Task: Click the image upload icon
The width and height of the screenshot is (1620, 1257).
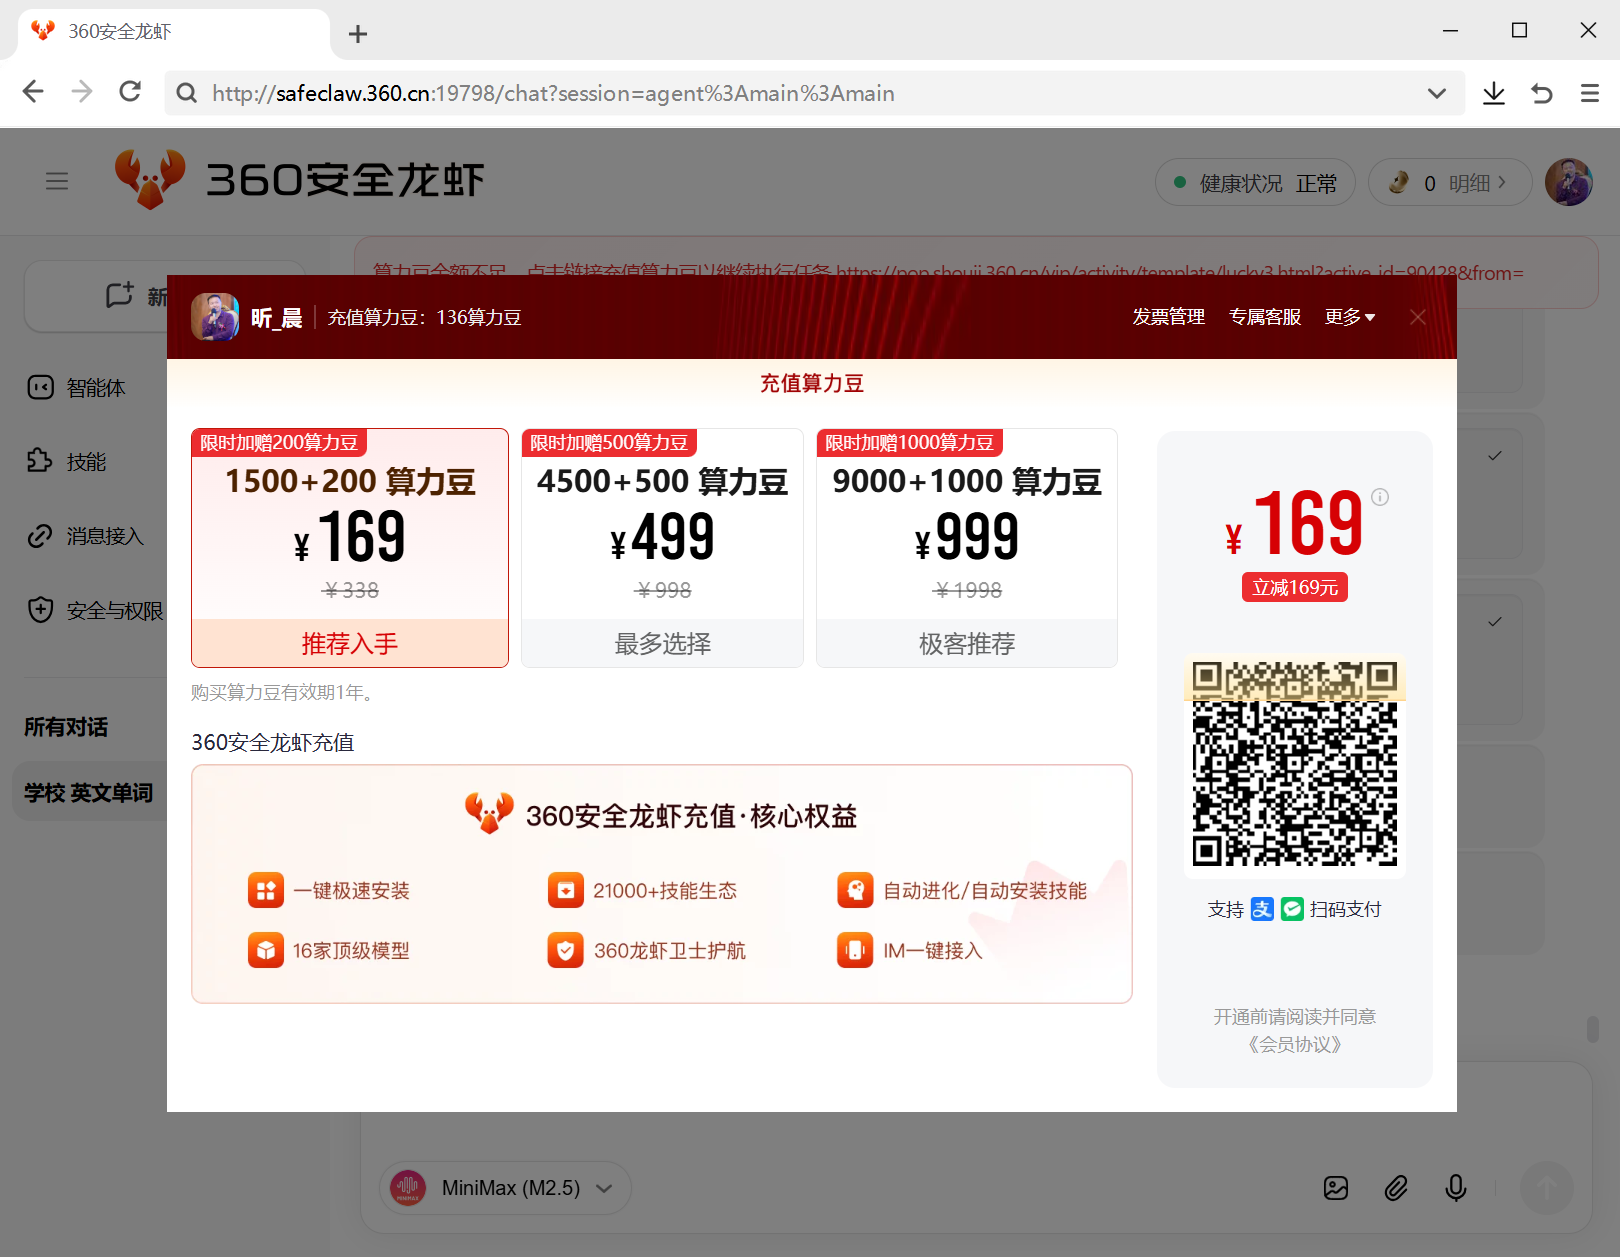Action: (1336, 1188)
